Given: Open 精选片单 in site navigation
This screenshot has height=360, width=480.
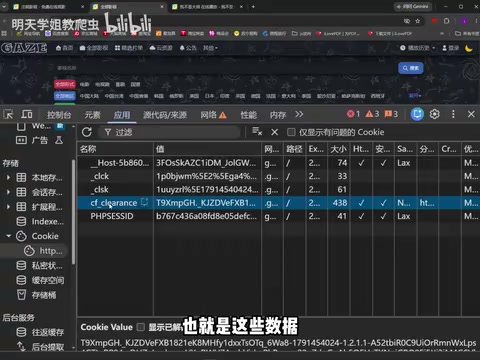Looking at the screenshot, I should 129,48.
